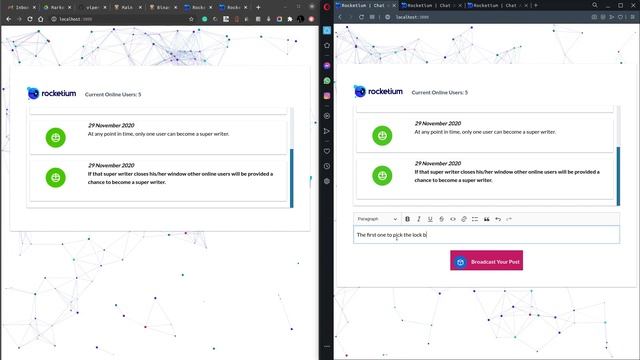Select the second Rocketium Chat tab in Opera
This screenshot has height=360, width=640.
tap(432, 5)
